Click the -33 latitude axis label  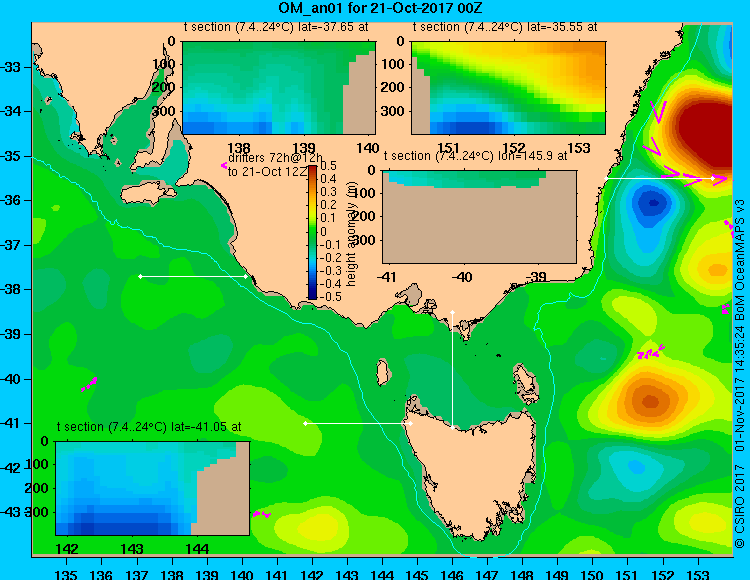[x=10, y=67]
